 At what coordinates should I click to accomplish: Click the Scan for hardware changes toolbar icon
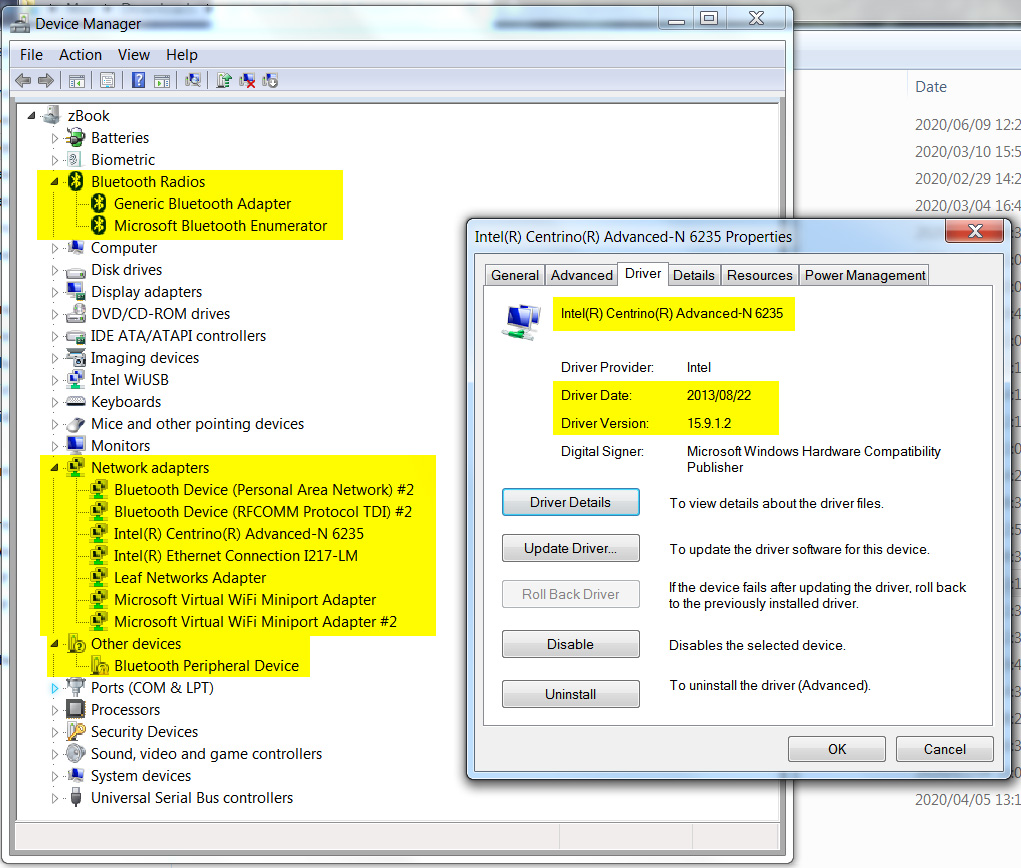tap(193, 80)
